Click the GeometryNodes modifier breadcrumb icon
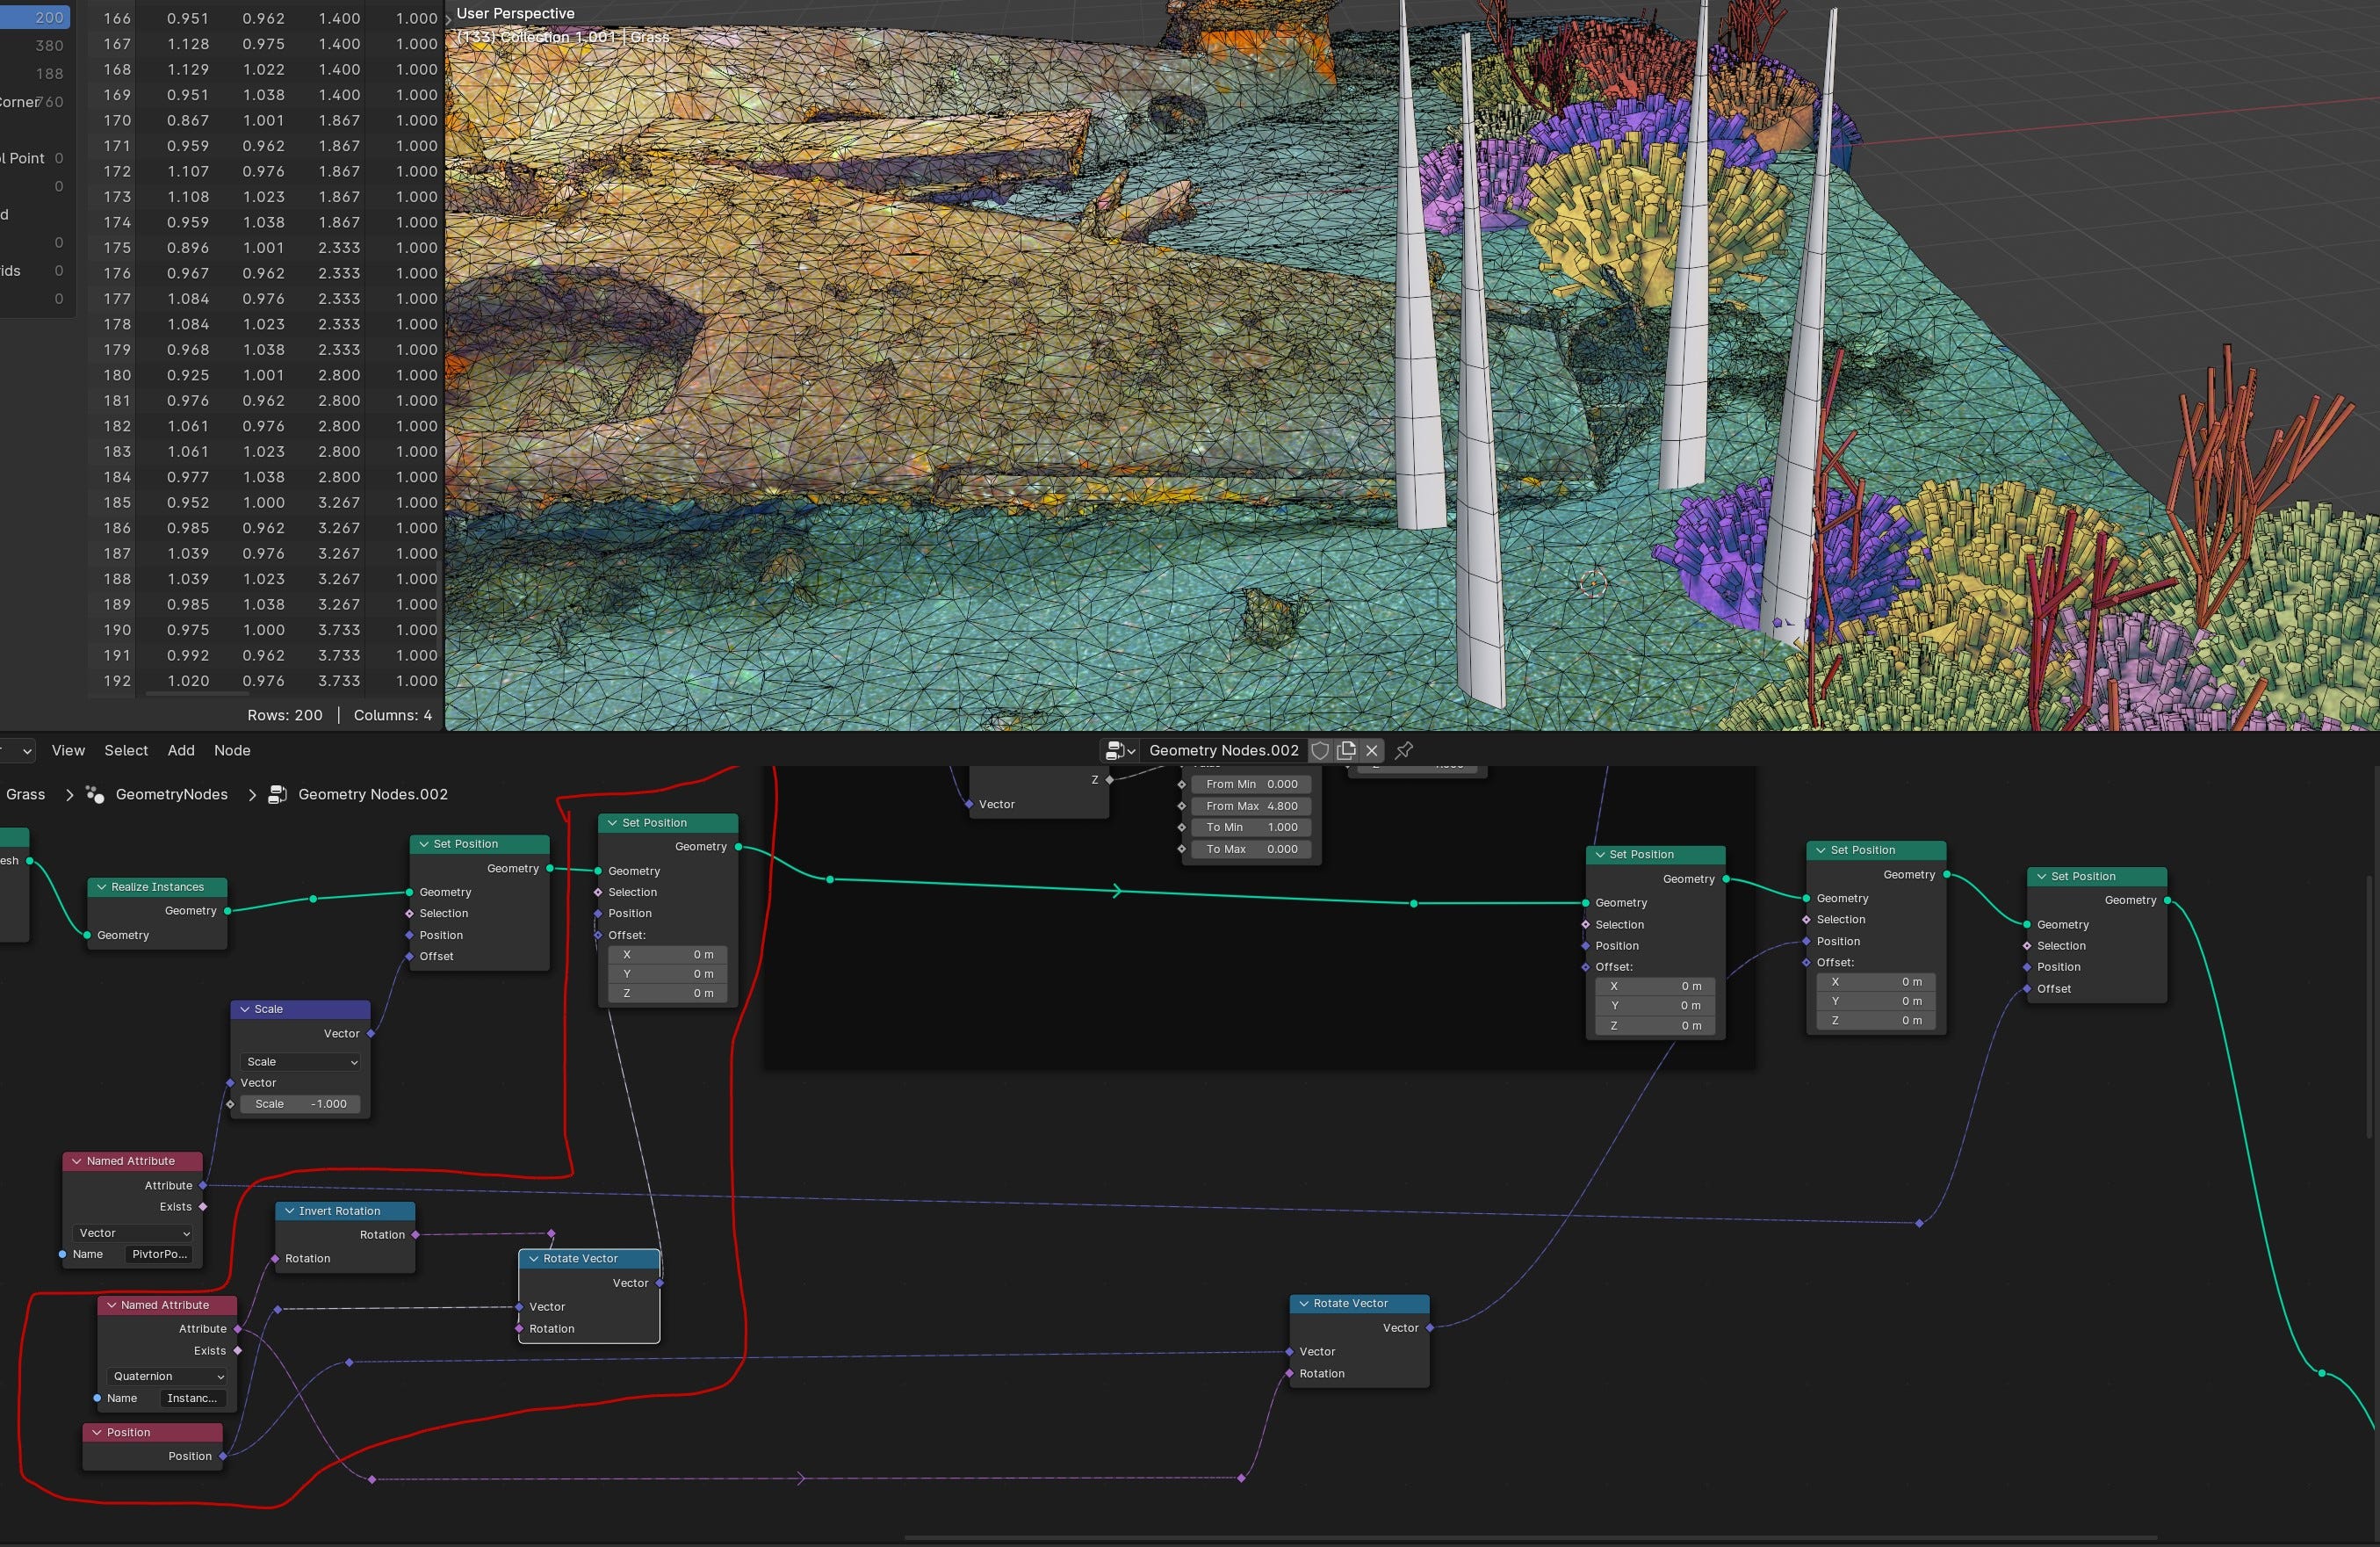 95,794
